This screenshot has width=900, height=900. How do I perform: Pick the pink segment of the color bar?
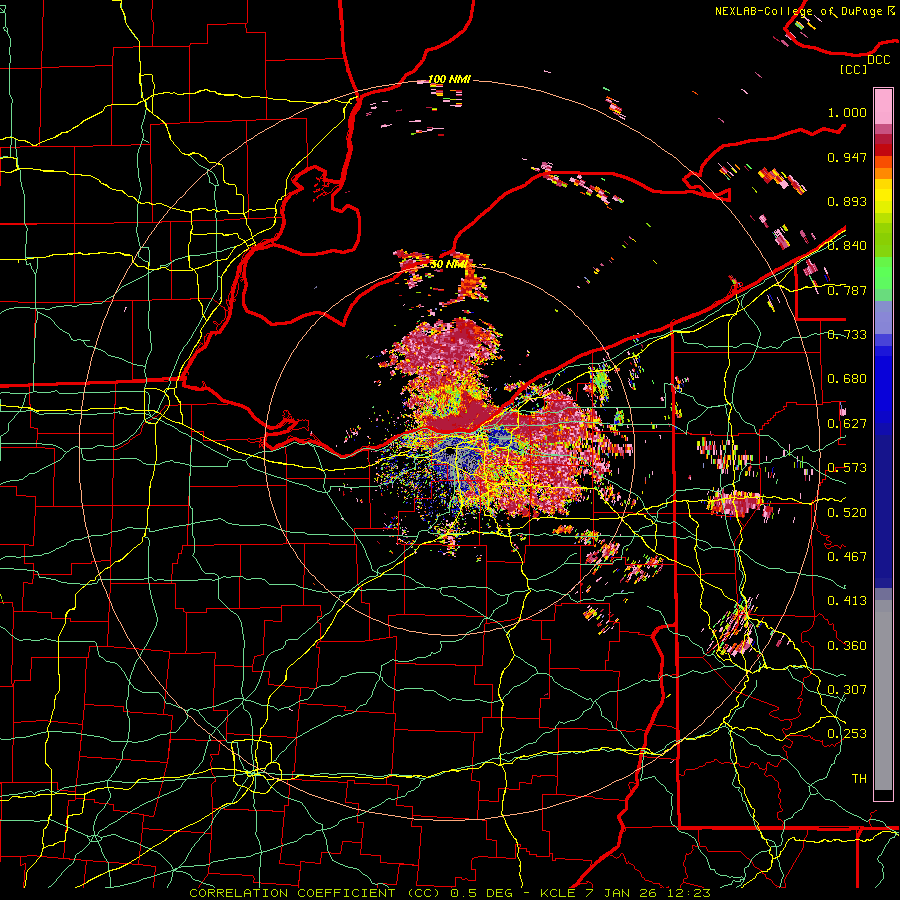[x=883, y=107]
